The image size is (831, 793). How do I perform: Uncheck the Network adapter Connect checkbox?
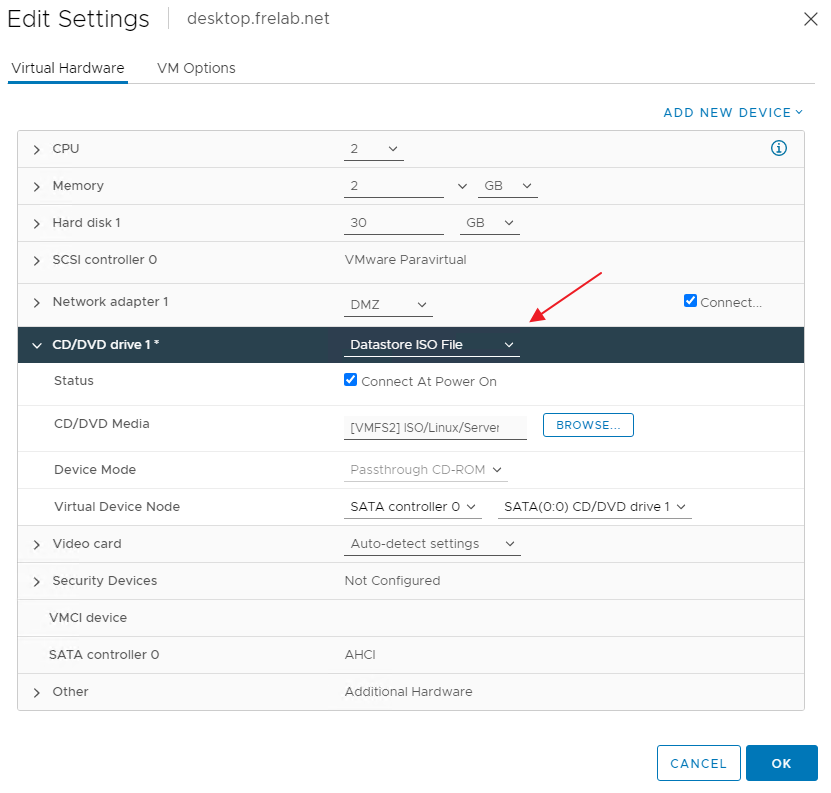coord(690,300)
